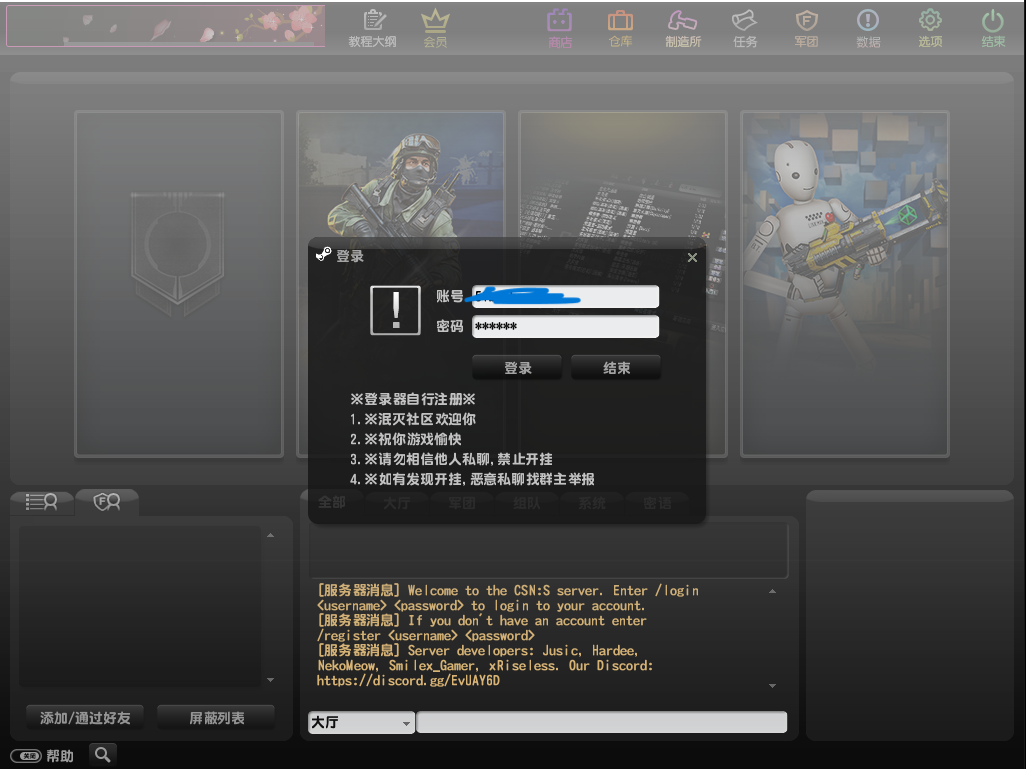Open the 任务 missions icon
Viewport: 1026px width, 769px height.
tap(745, 28)
